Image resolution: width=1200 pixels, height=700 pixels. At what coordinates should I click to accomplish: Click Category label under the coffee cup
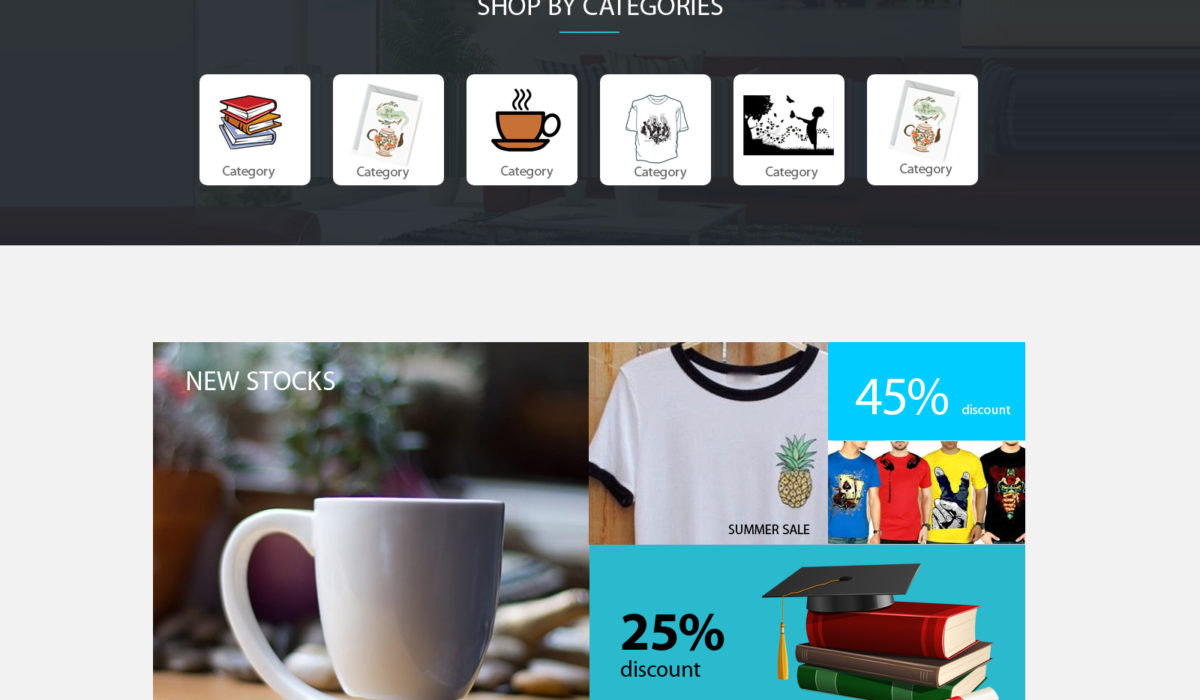click(526, 171)
